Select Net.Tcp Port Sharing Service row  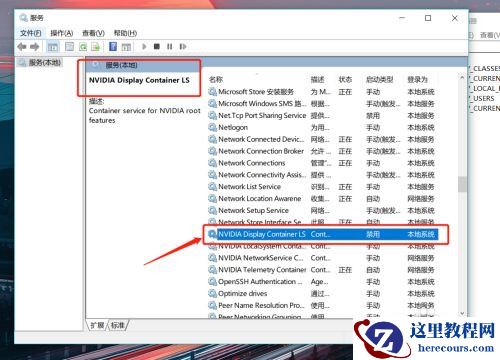point(322,116)
